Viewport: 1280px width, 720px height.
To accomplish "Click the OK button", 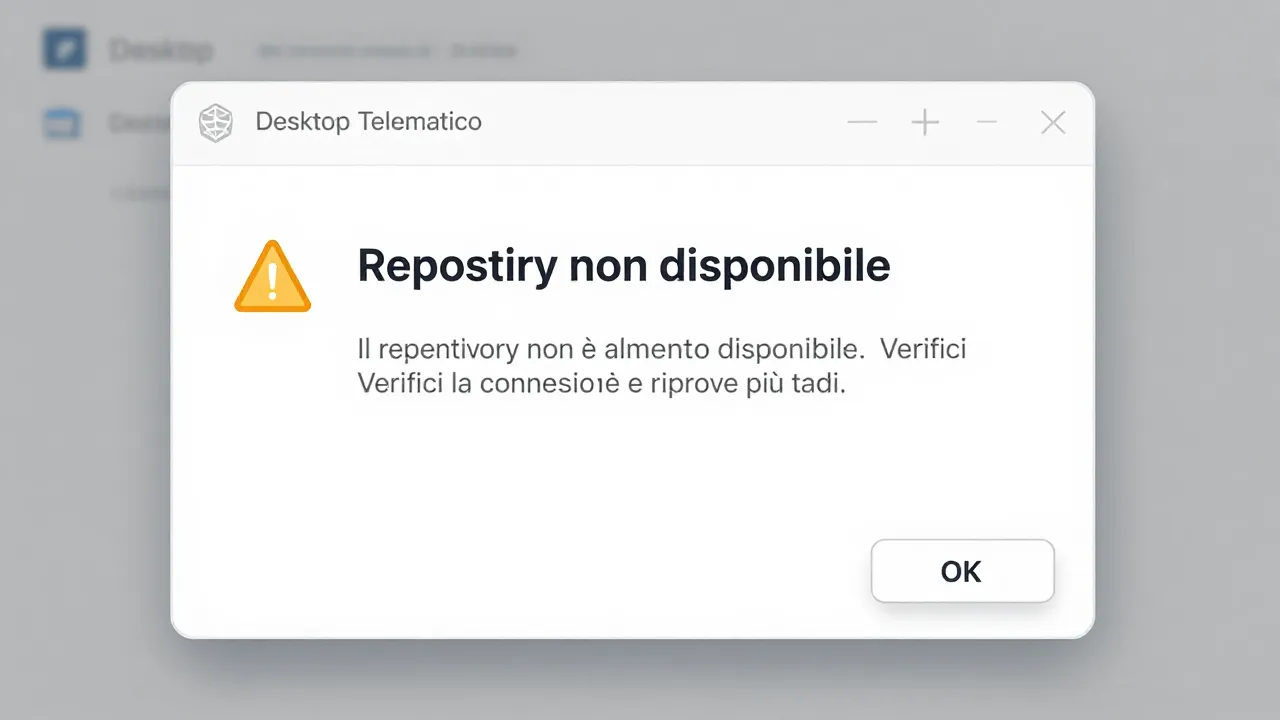I will click(962, 571).
